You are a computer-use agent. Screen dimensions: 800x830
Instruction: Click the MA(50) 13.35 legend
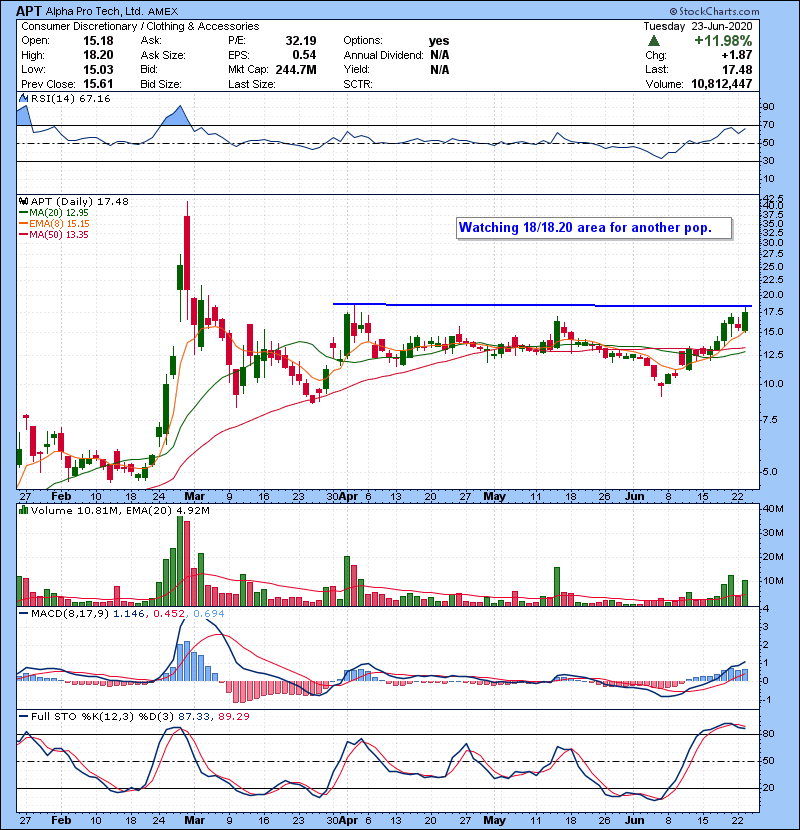point(53,235)
